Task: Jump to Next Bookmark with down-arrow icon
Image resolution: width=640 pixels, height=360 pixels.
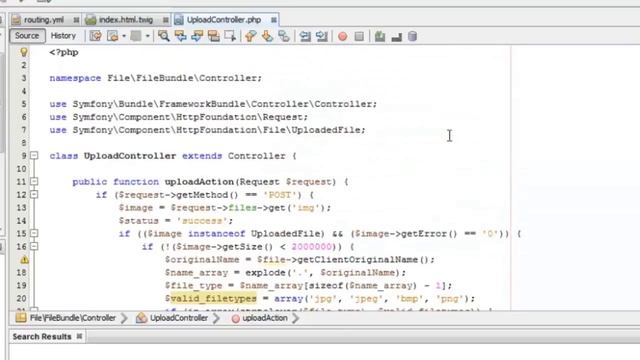Action: click(x=267, y=36)
